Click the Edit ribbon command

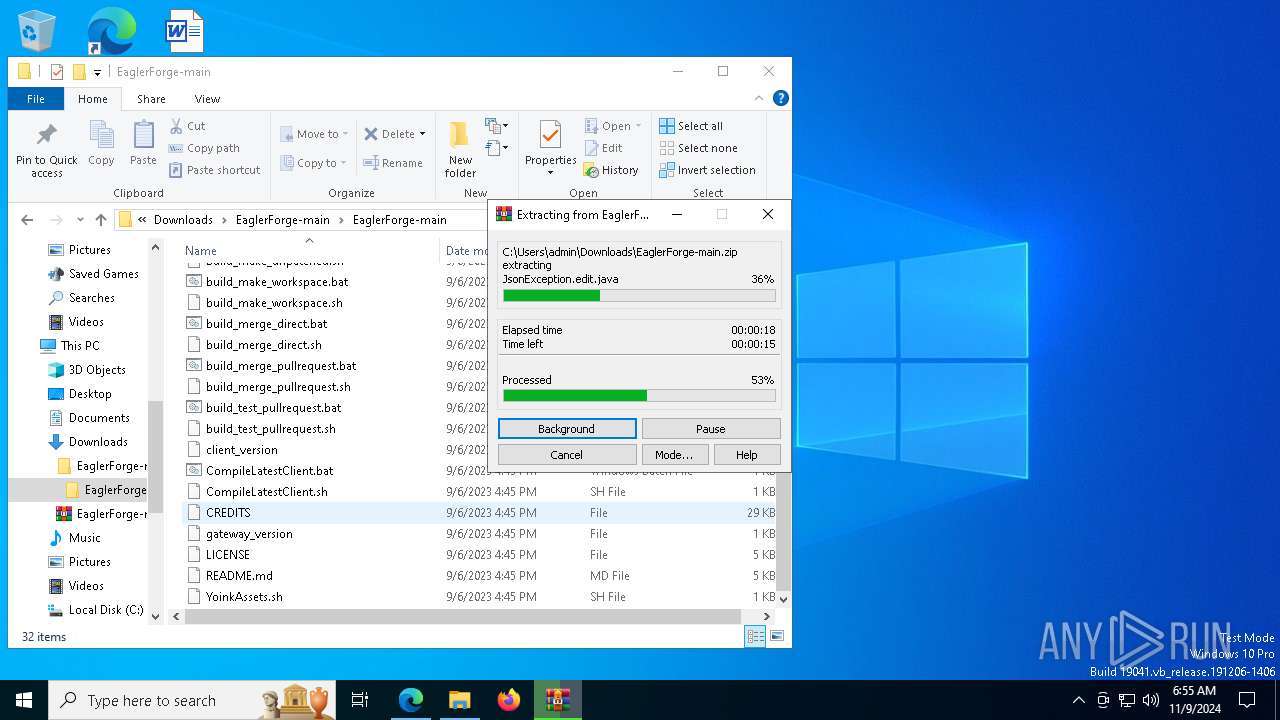(604, 148)
